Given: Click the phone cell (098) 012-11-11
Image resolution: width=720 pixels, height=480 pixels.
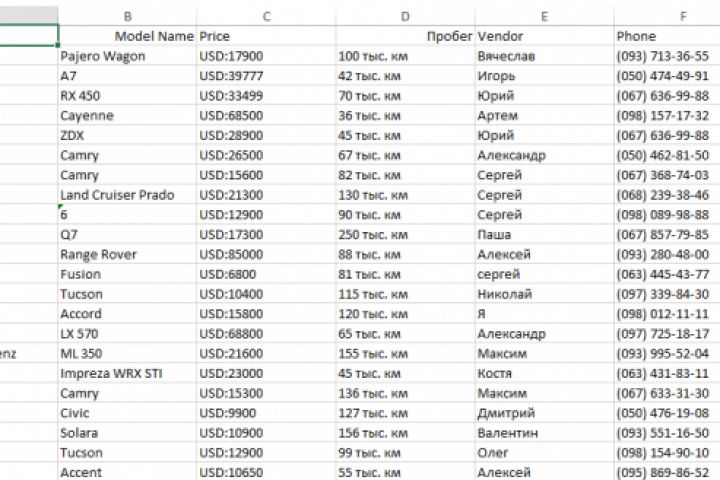Looking at the screenshot, I should (663, 314).
